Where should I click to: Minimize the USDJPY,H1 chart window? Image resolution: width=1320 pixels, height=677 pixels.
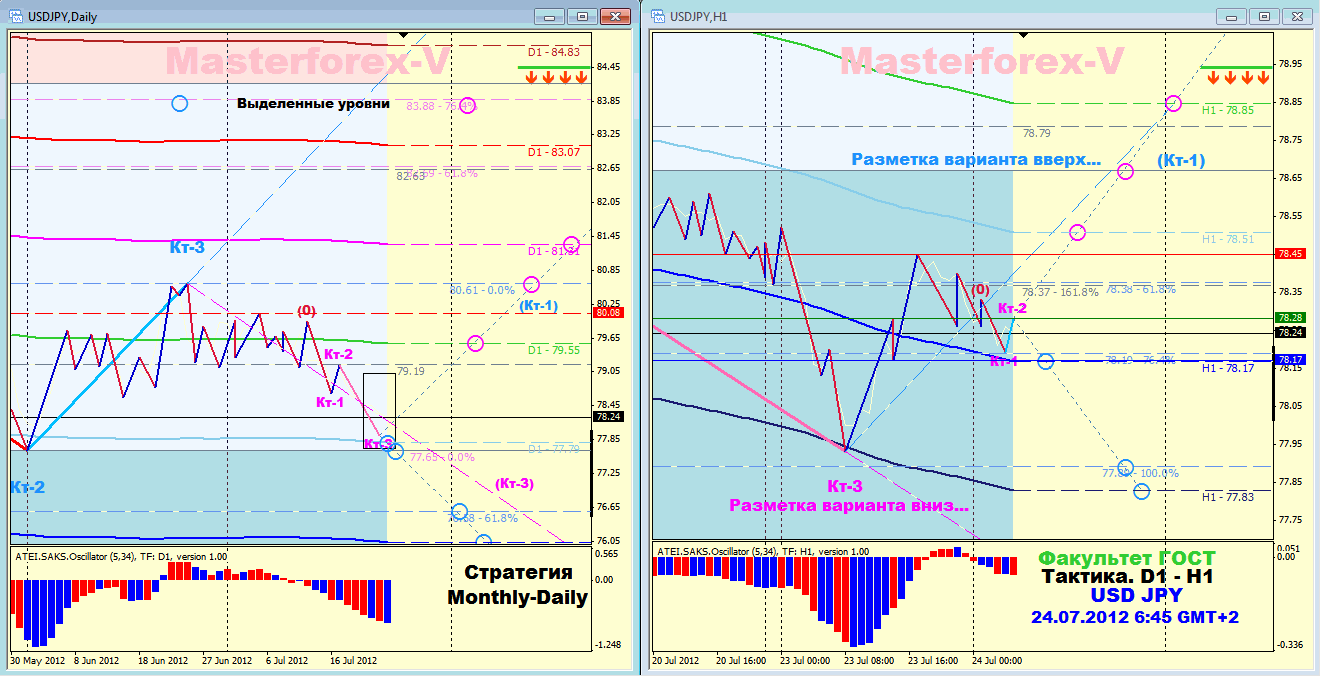(x=1232, y=16)
